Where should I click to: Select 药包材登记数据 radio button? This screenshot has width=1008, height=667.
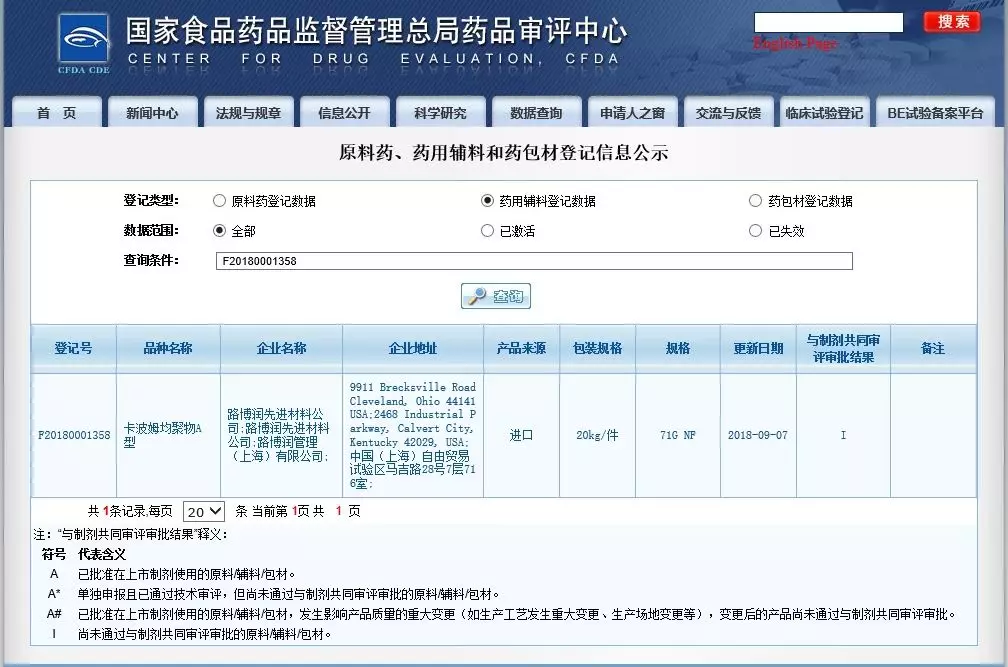point(755,201)
